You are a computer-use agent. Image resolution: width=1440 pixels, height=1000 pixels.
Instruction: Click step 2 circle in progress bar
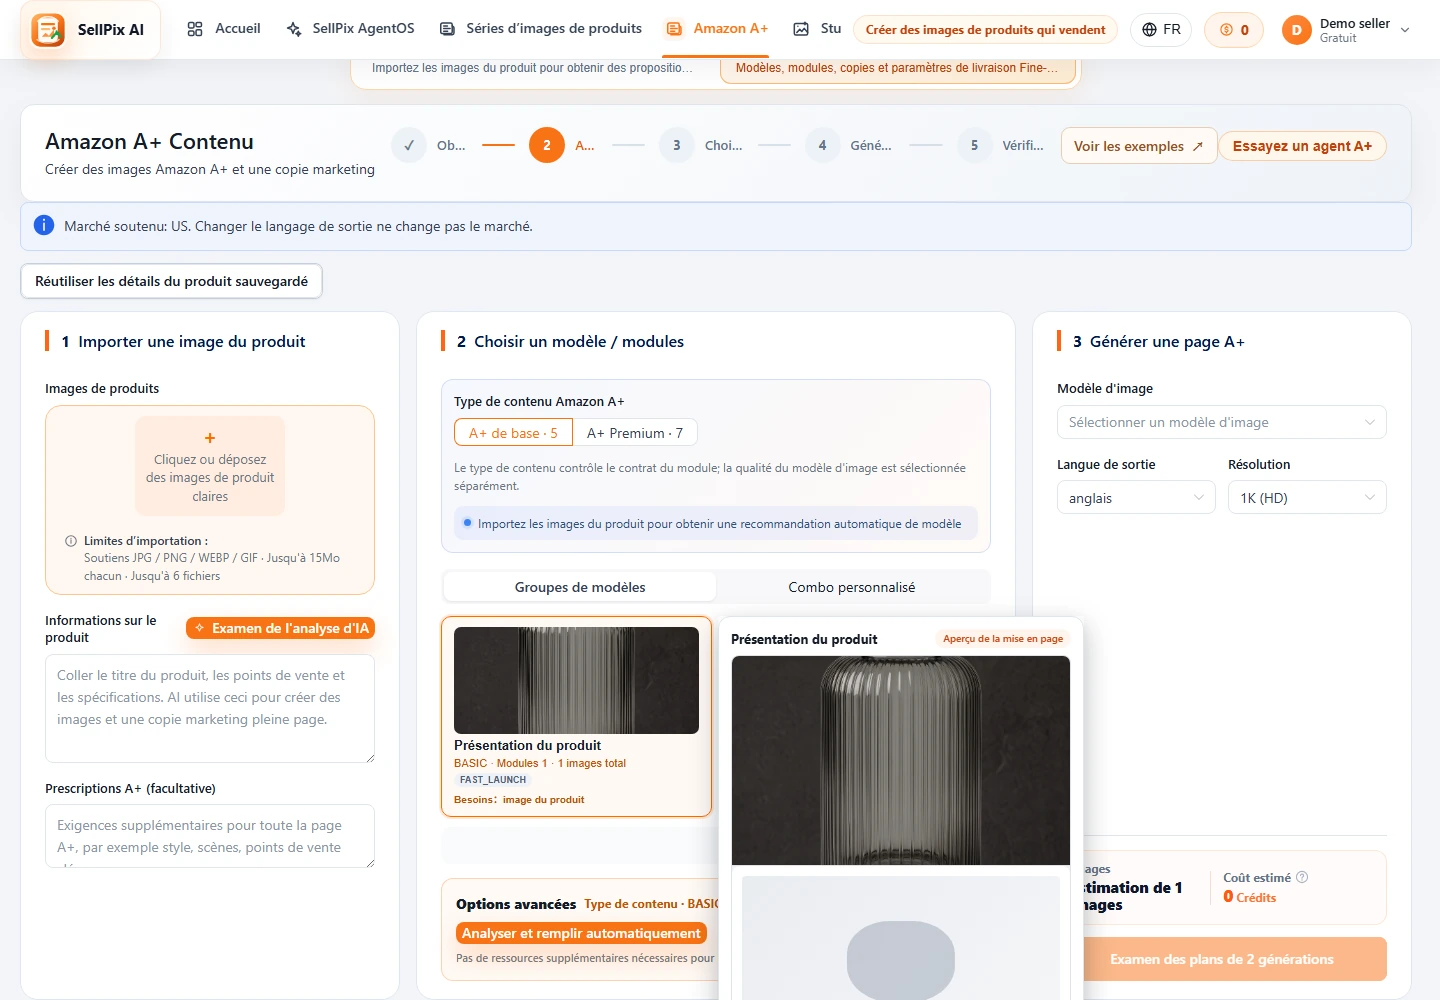547,145
